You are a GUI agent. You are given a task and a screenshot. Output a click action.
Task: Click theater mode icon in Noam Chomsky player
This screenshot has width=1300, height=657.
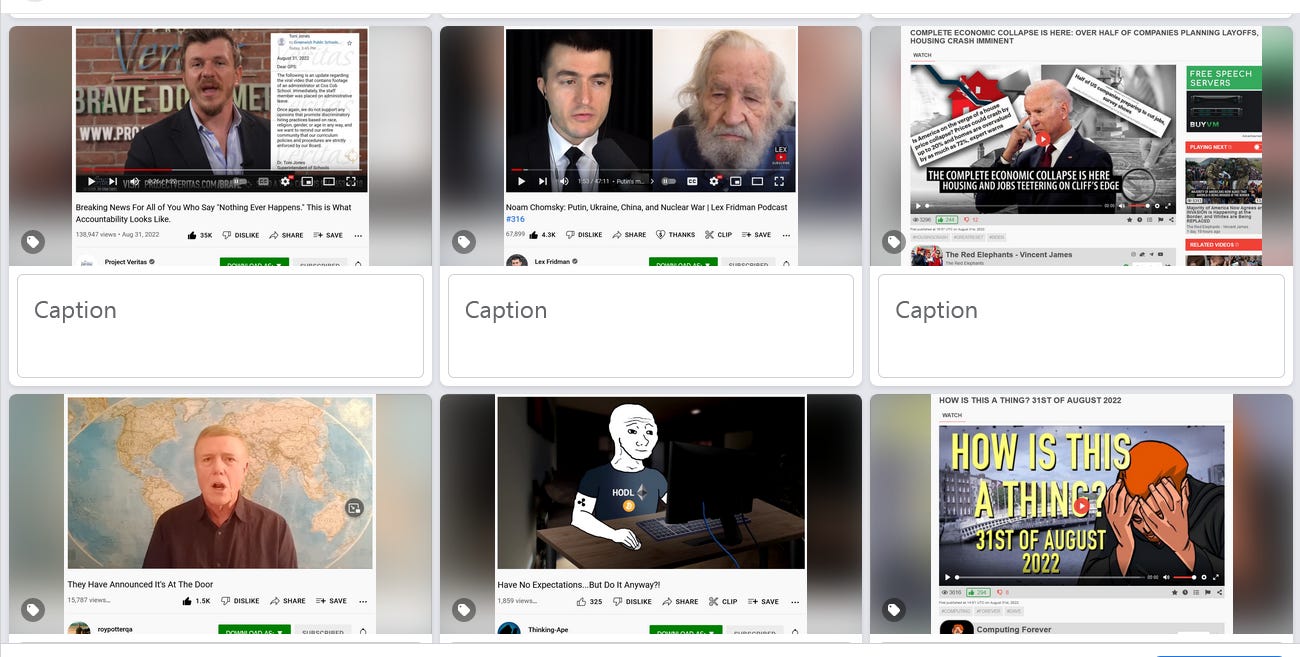[x=758, y=181]
